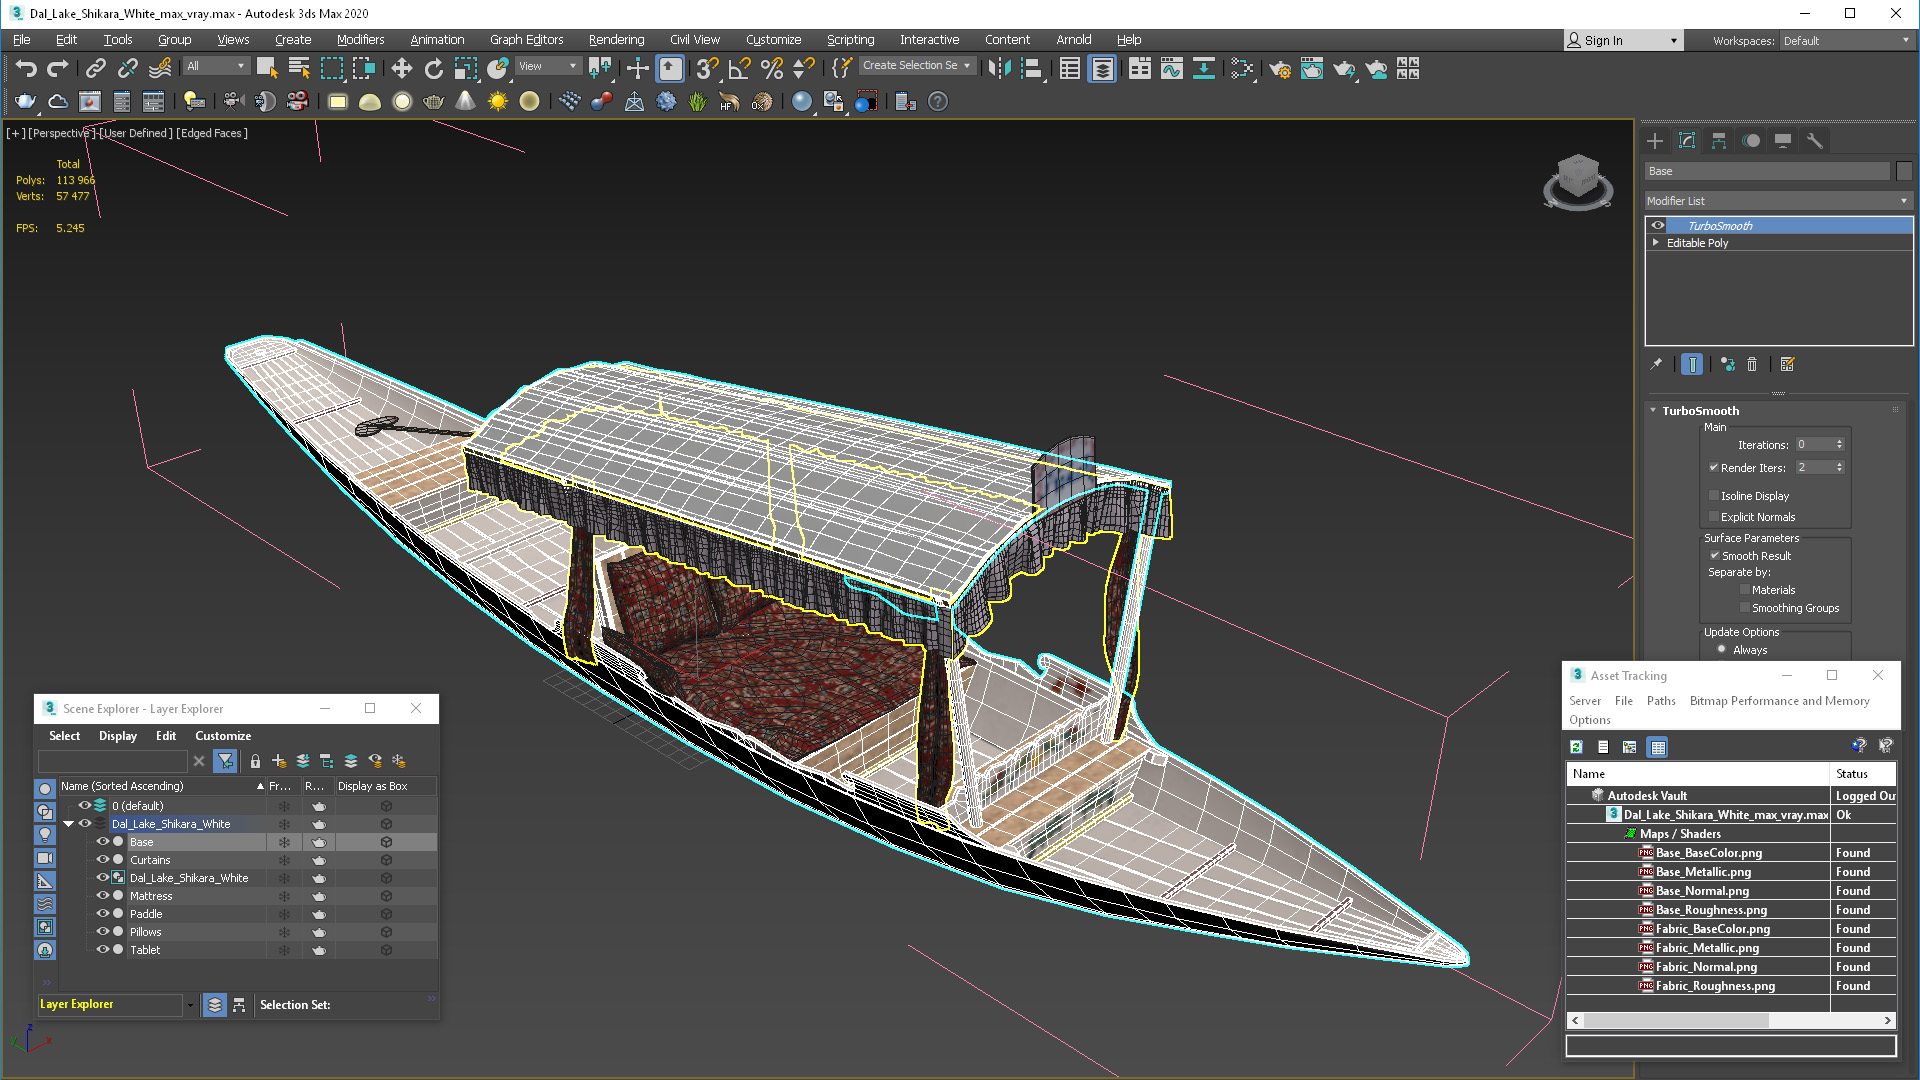The height and width of the screenshot is (1080, 1920).
Task: Click the Remove Modifier trash icon
Action: coord(1752,364)
